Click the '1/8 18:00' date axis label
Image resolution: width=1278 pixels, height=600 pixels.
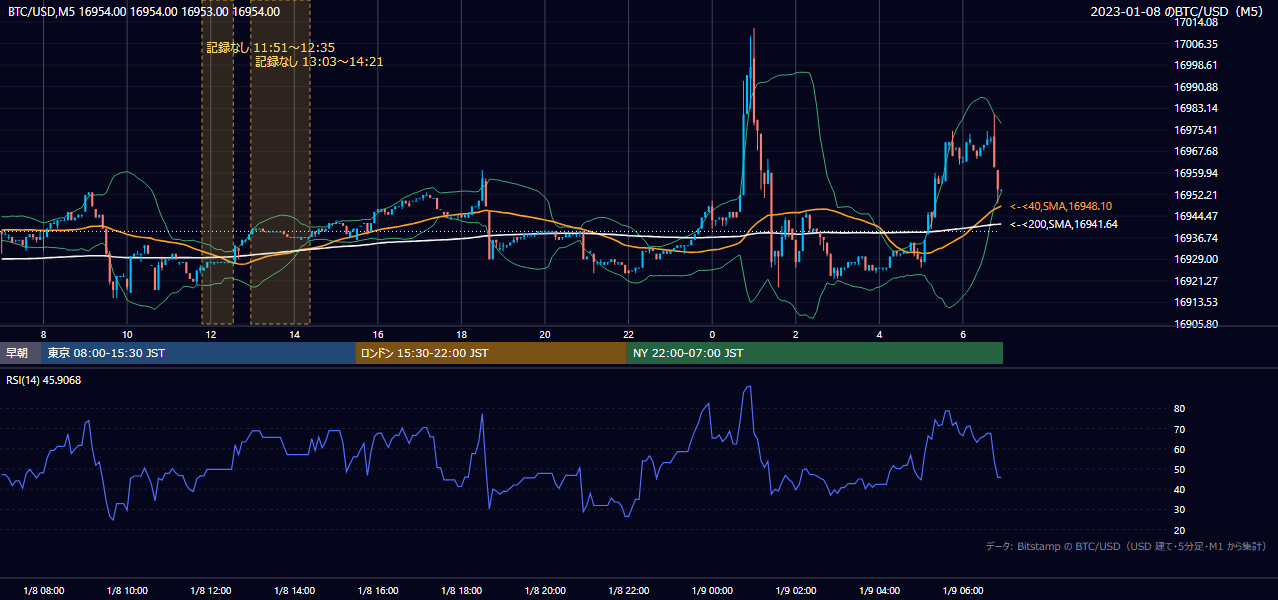click(x=461, y=591)
